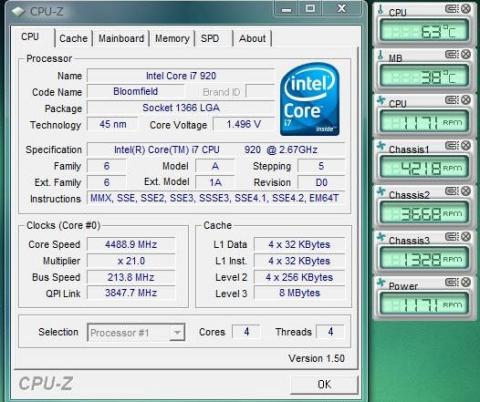Switch to the Cache tab
Screen dimensions: 480x402
pos(73,38)
